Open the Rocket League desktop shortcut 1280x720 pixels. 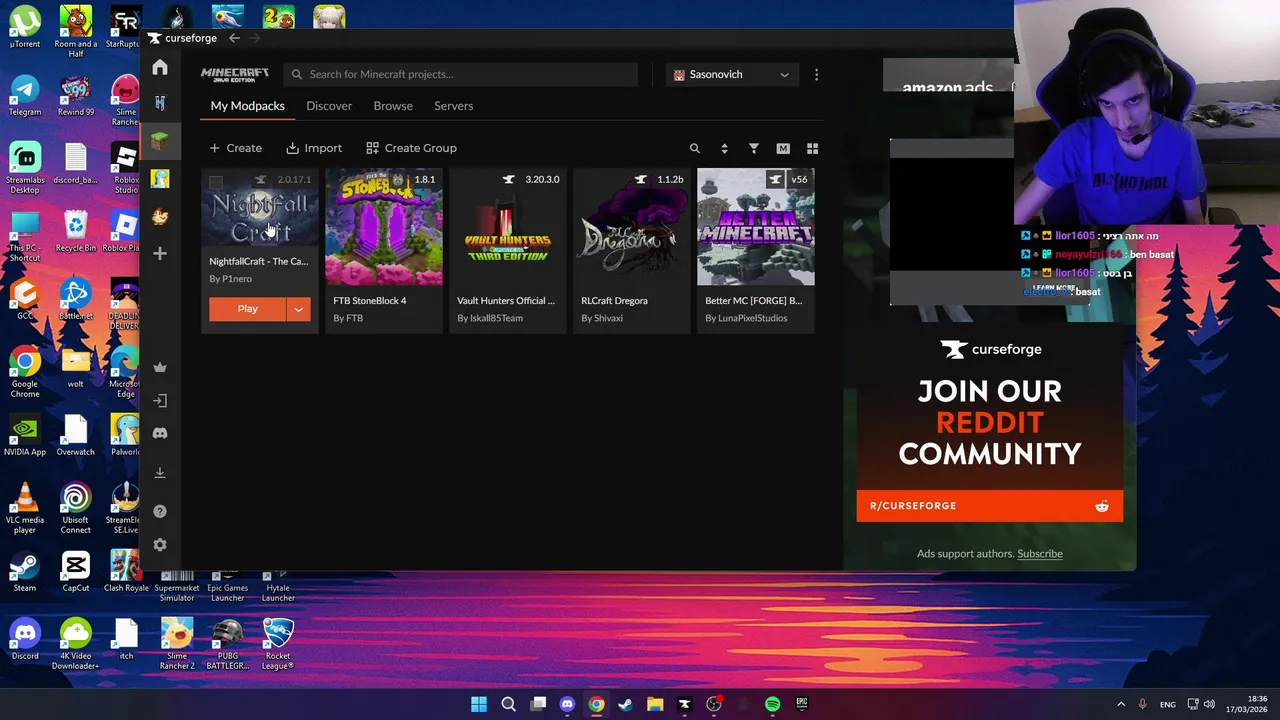pyautogui.click(x=278, y=644)
